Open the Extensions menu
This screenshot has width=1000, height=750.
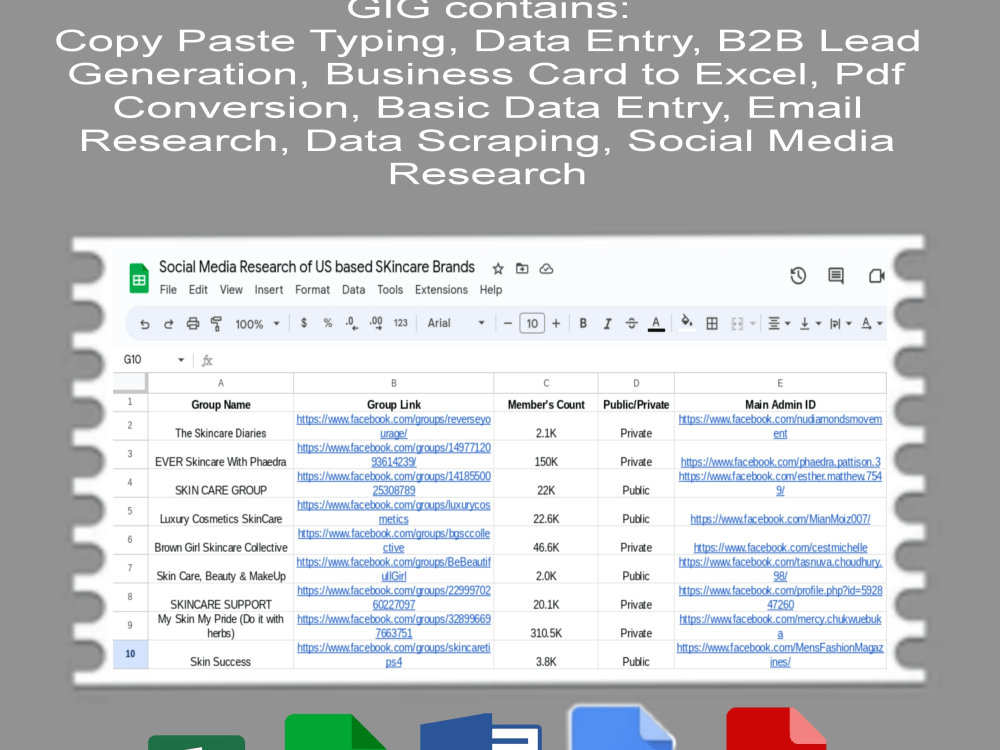coord(441,290)
